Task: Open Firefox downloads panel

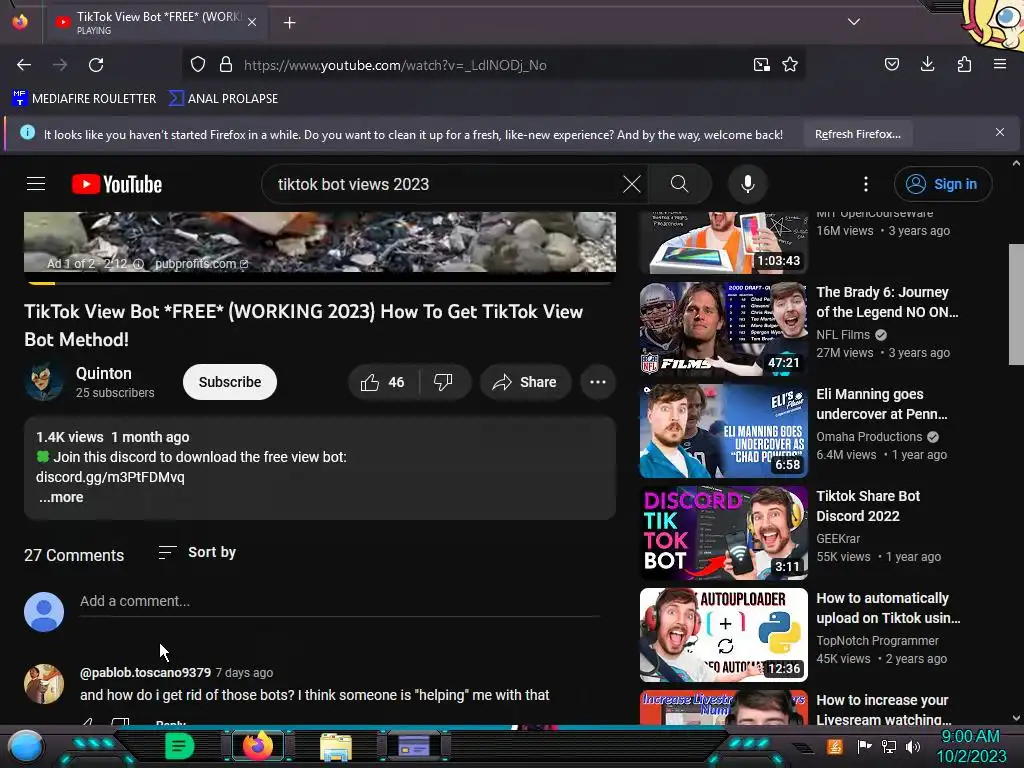Action: click(927, 64)
